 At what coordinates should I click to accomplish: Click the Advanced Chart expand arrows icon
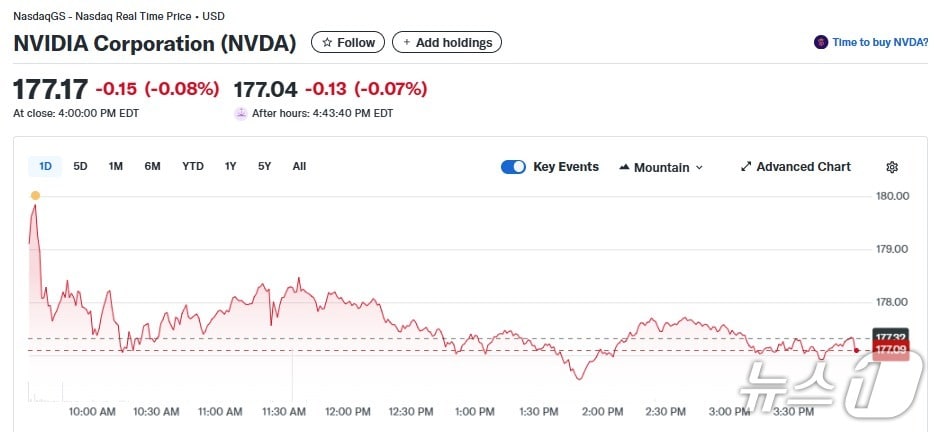746,167
